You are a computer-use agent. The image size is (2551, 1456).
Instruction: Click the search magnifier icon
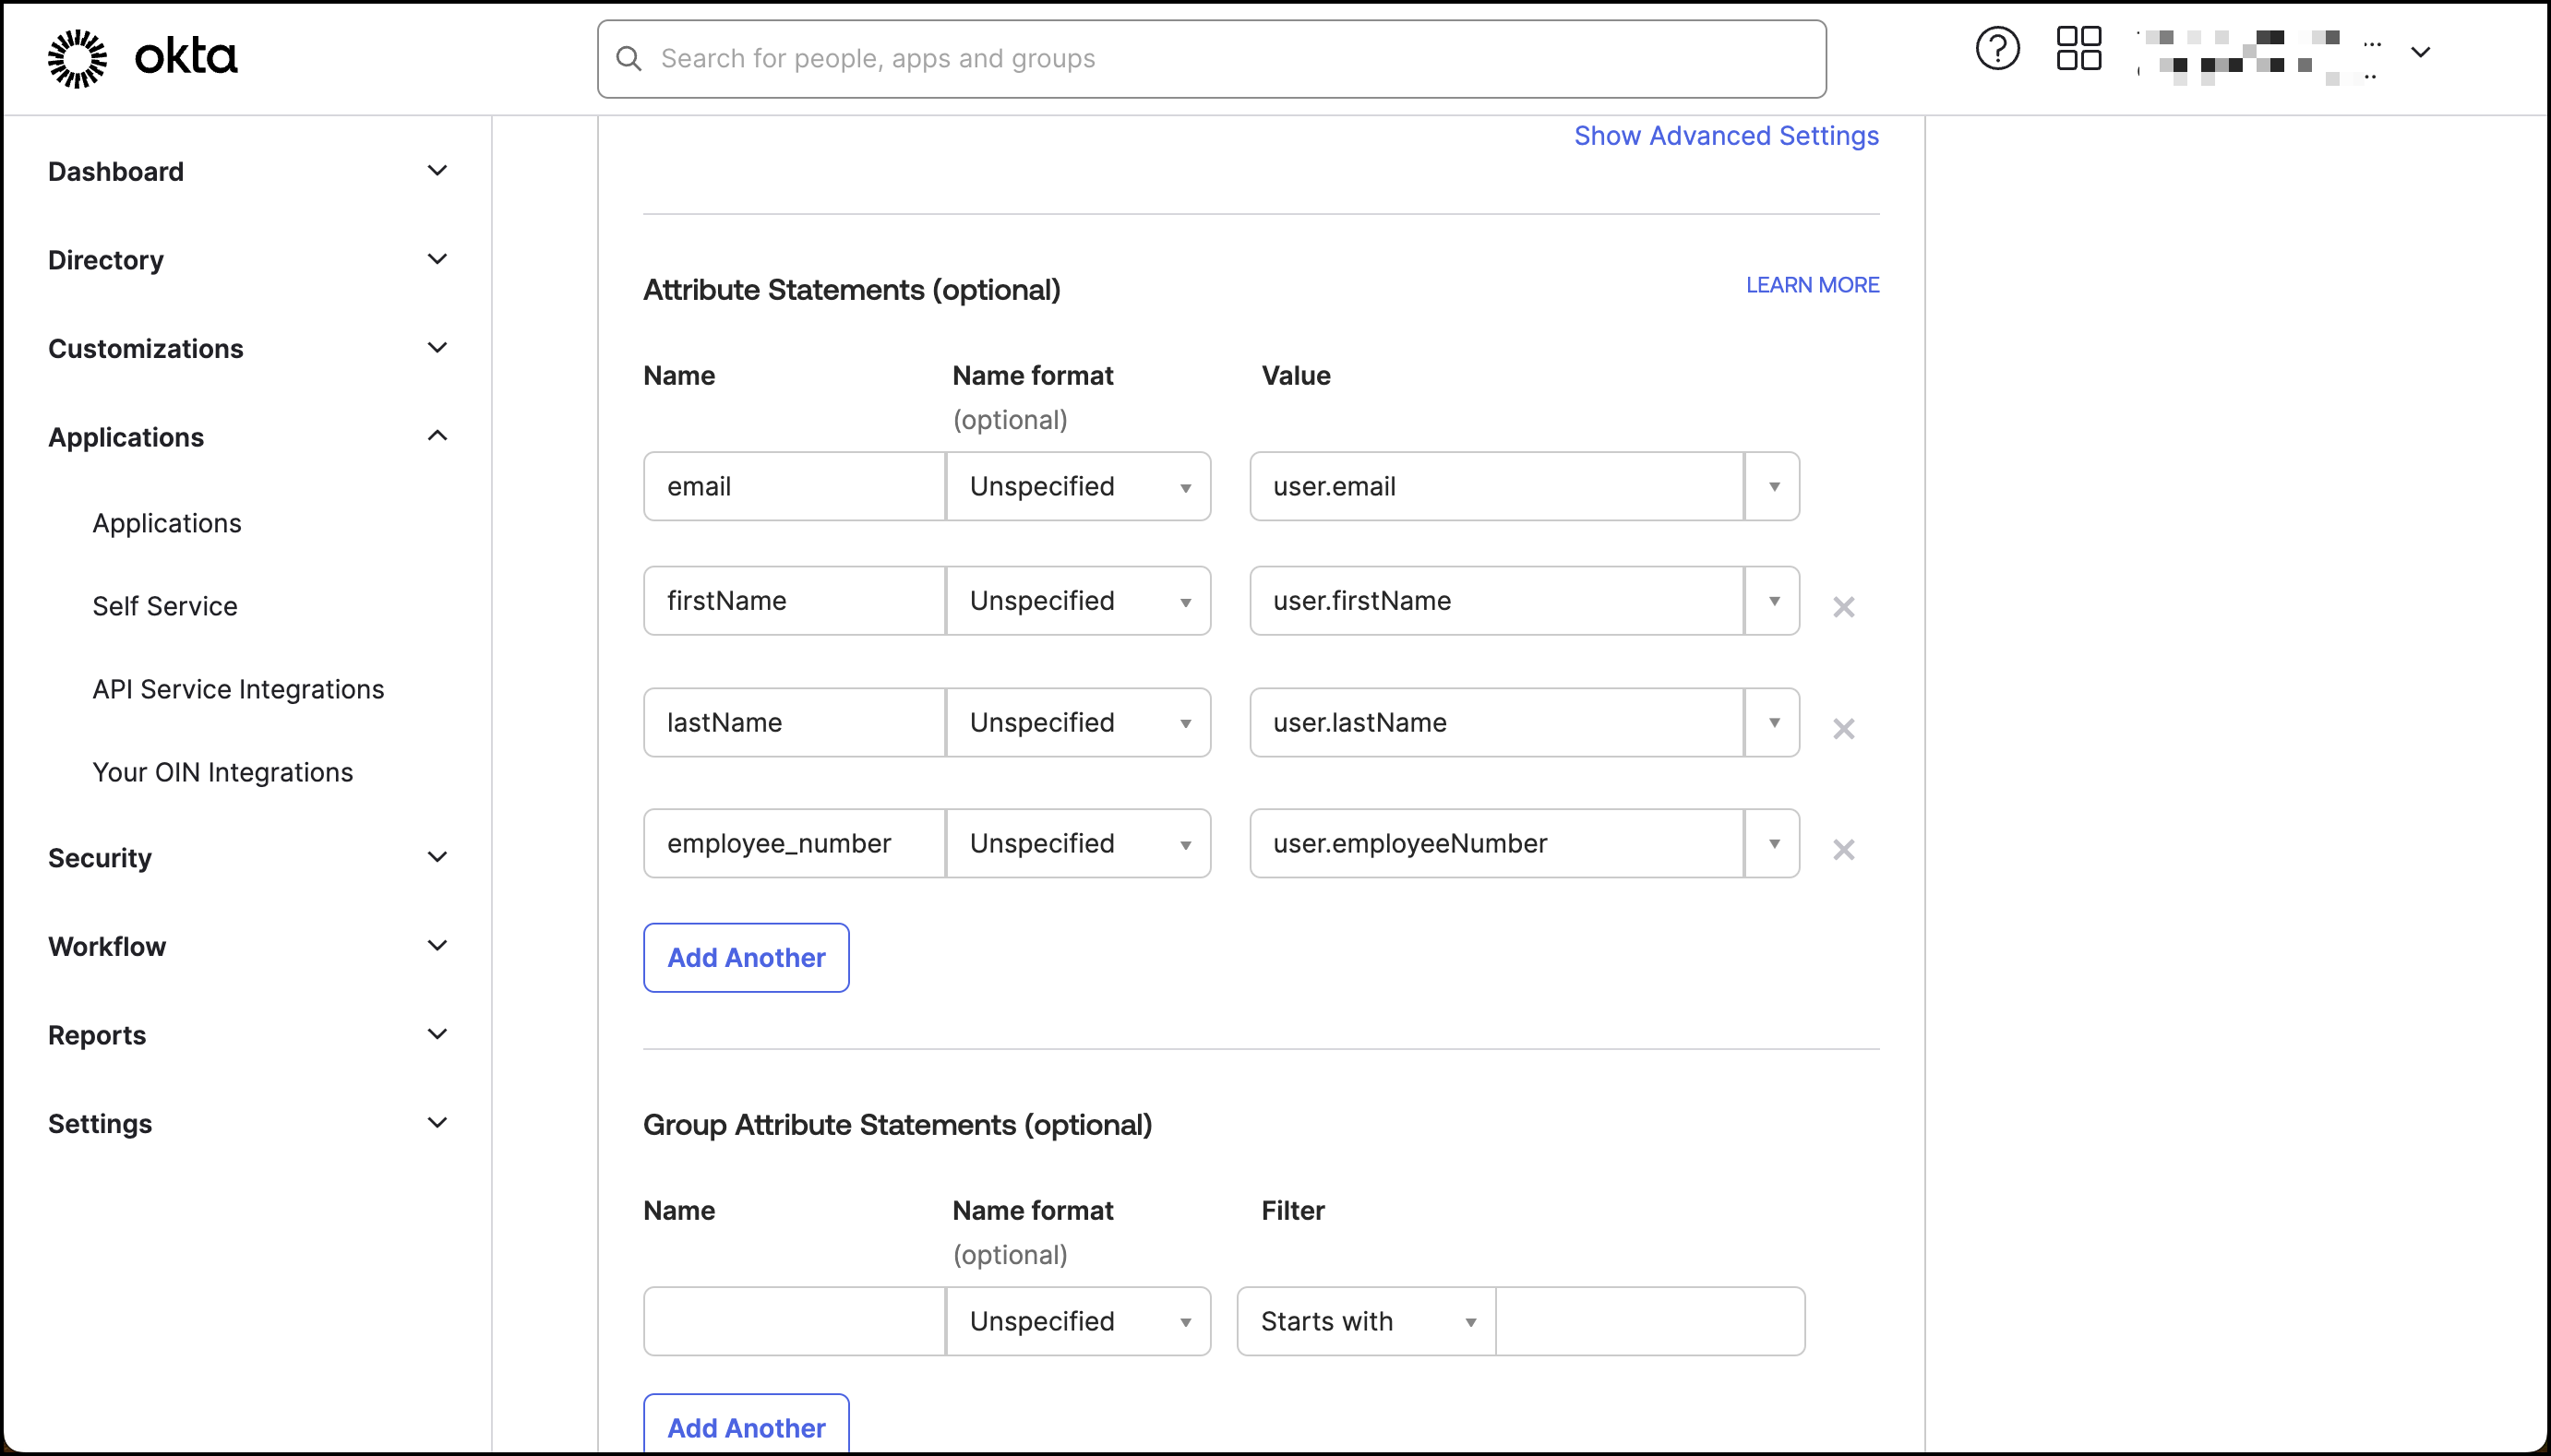pos(629,59)
